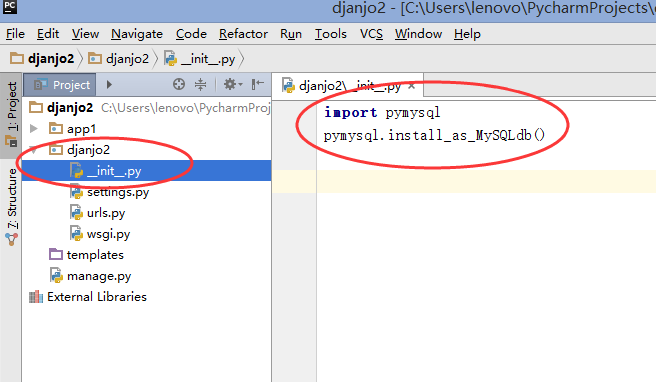
Task: Open the Window menu
Action: pyautogui.click(x=418, y=34)
